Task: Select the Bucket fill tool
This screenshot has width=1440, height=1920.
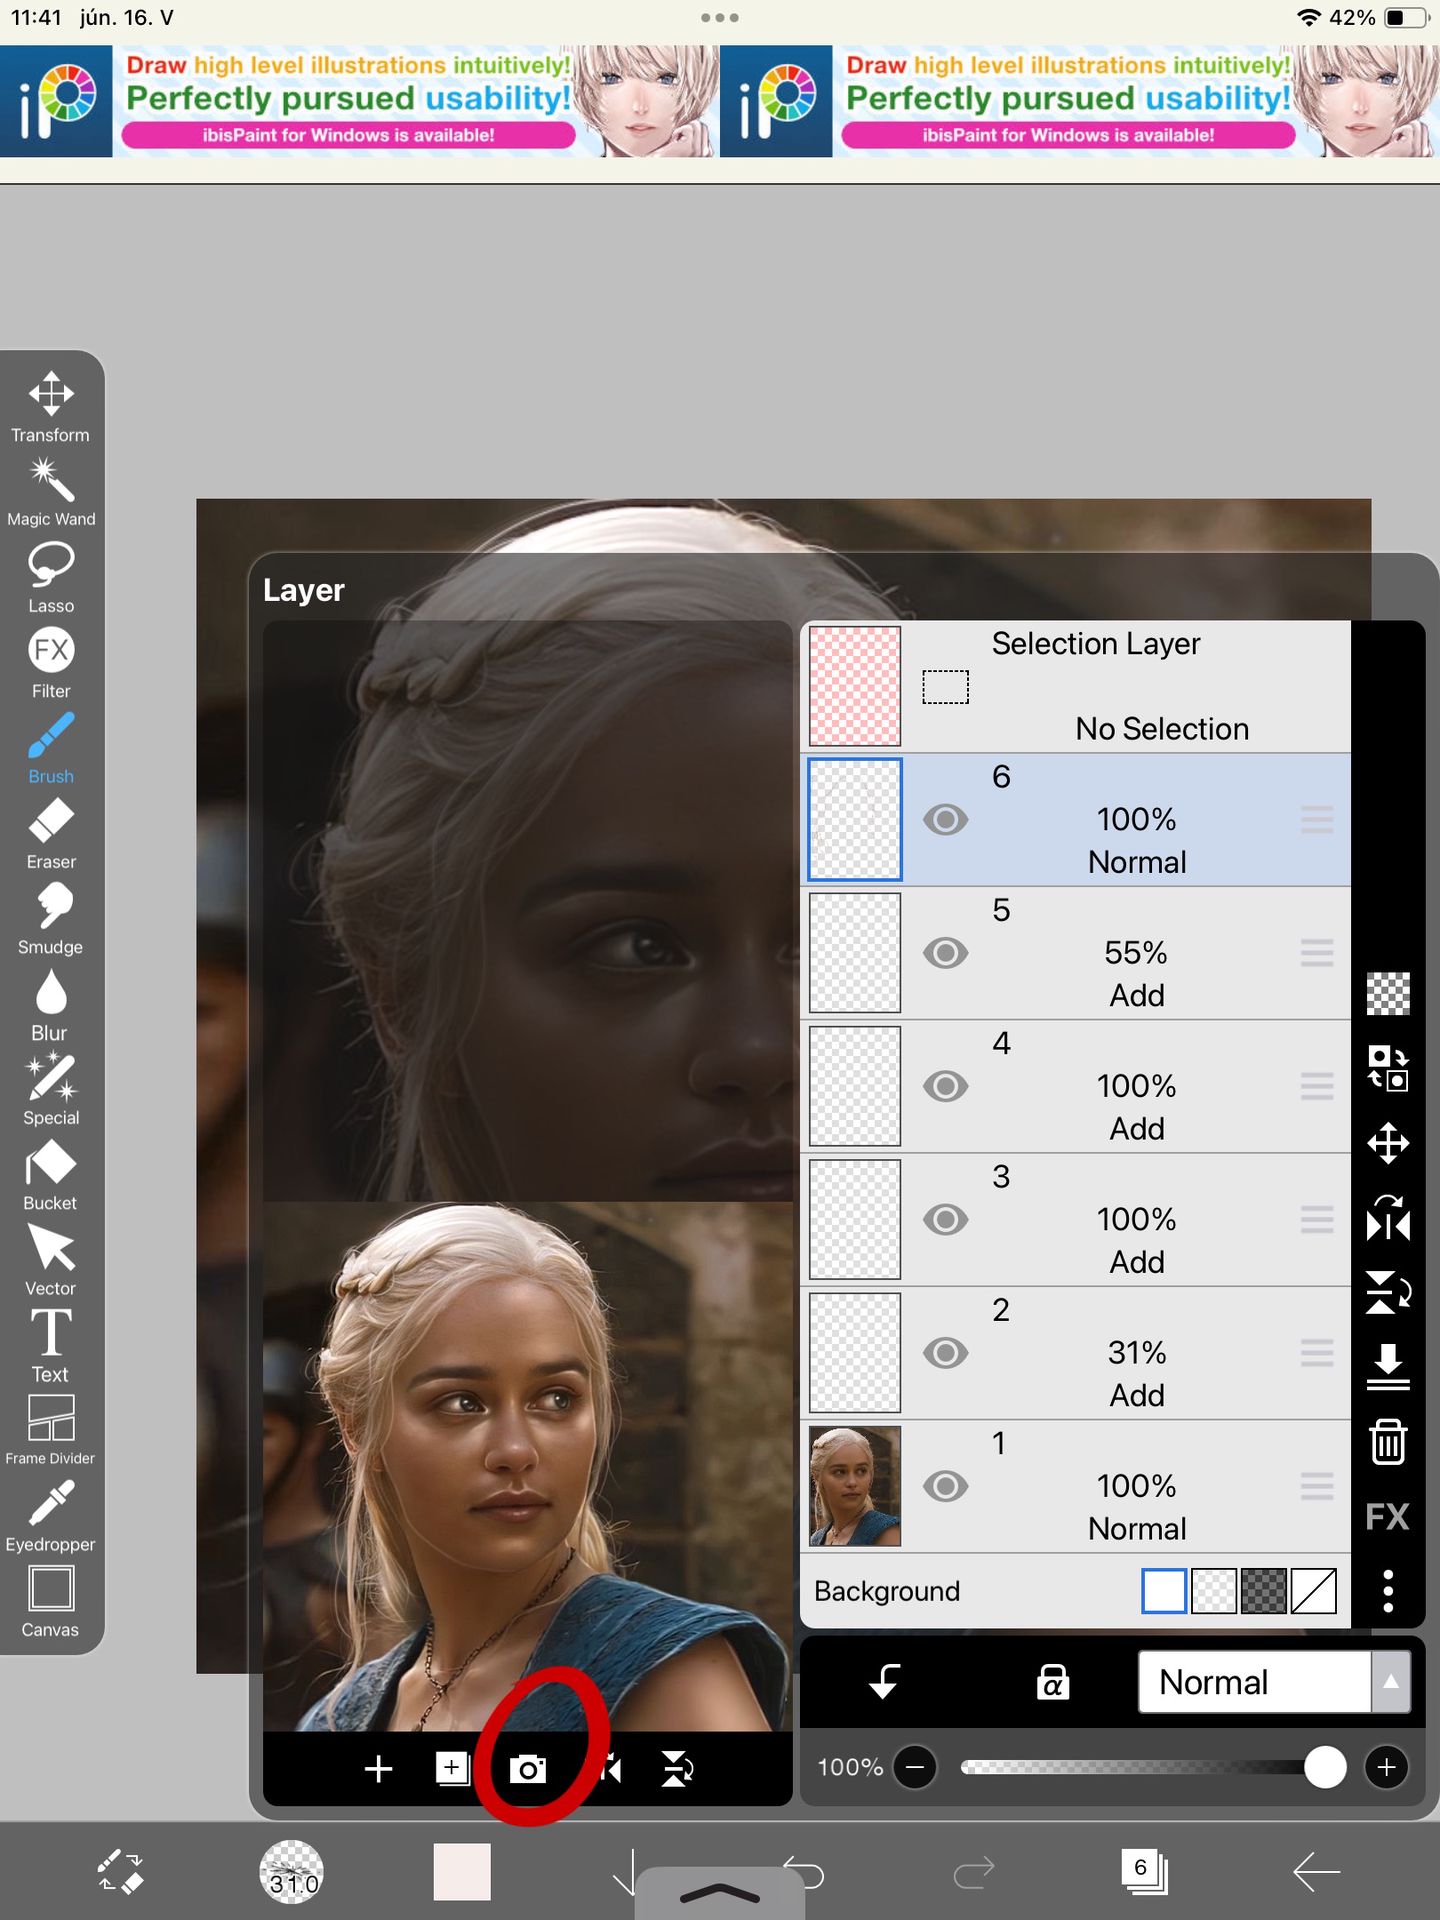Action: (50, 1175)
